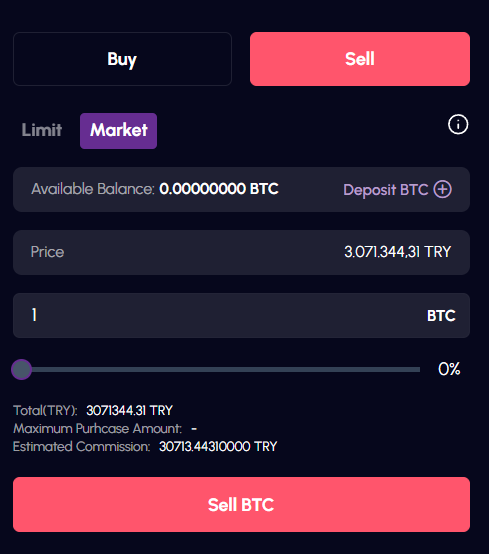This screenshot has width=489, height=554.
Task: Switch to the Limit order tab
Action: tap(42, 130)
